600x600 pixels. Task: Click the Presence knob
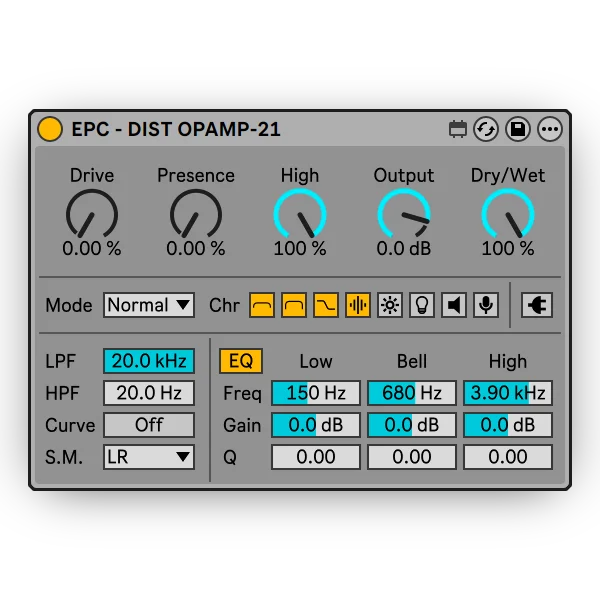[196, 214]
